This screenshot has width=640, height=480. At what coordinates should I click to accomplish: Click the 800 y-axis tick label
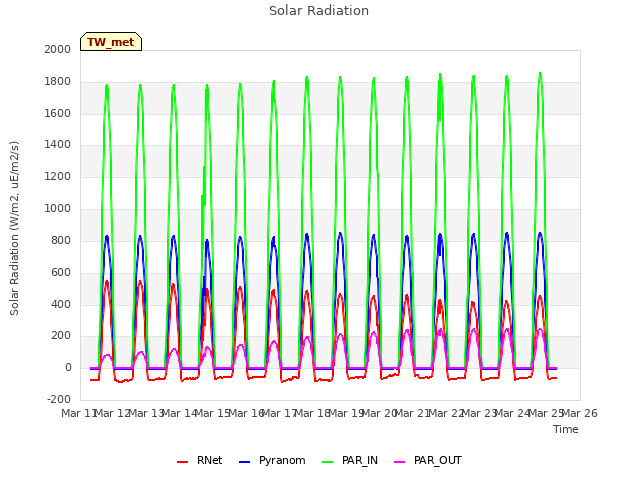tap(61, 240)
